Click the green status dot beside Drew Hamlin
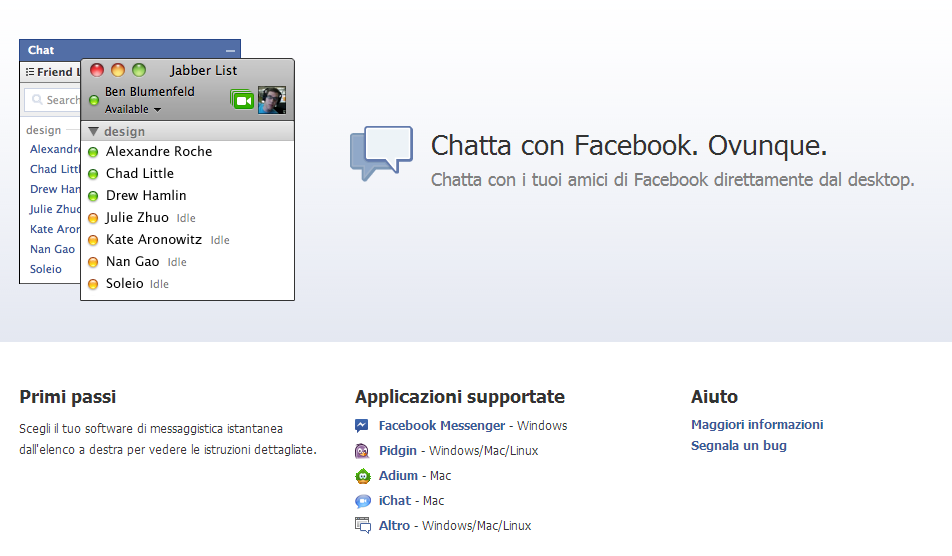This screenshot has height=556, width=952. click(x=93, y=196)
